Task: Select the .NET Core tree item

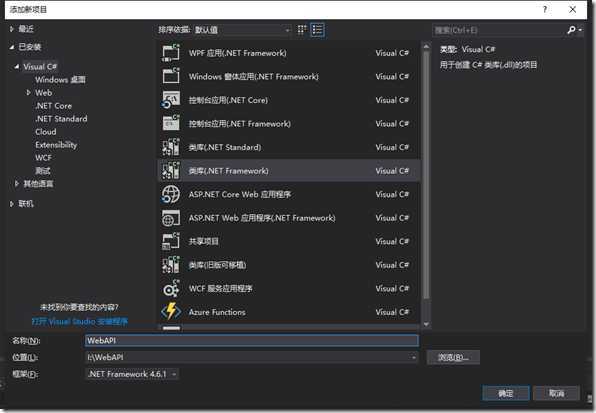Action: (54, 106)
